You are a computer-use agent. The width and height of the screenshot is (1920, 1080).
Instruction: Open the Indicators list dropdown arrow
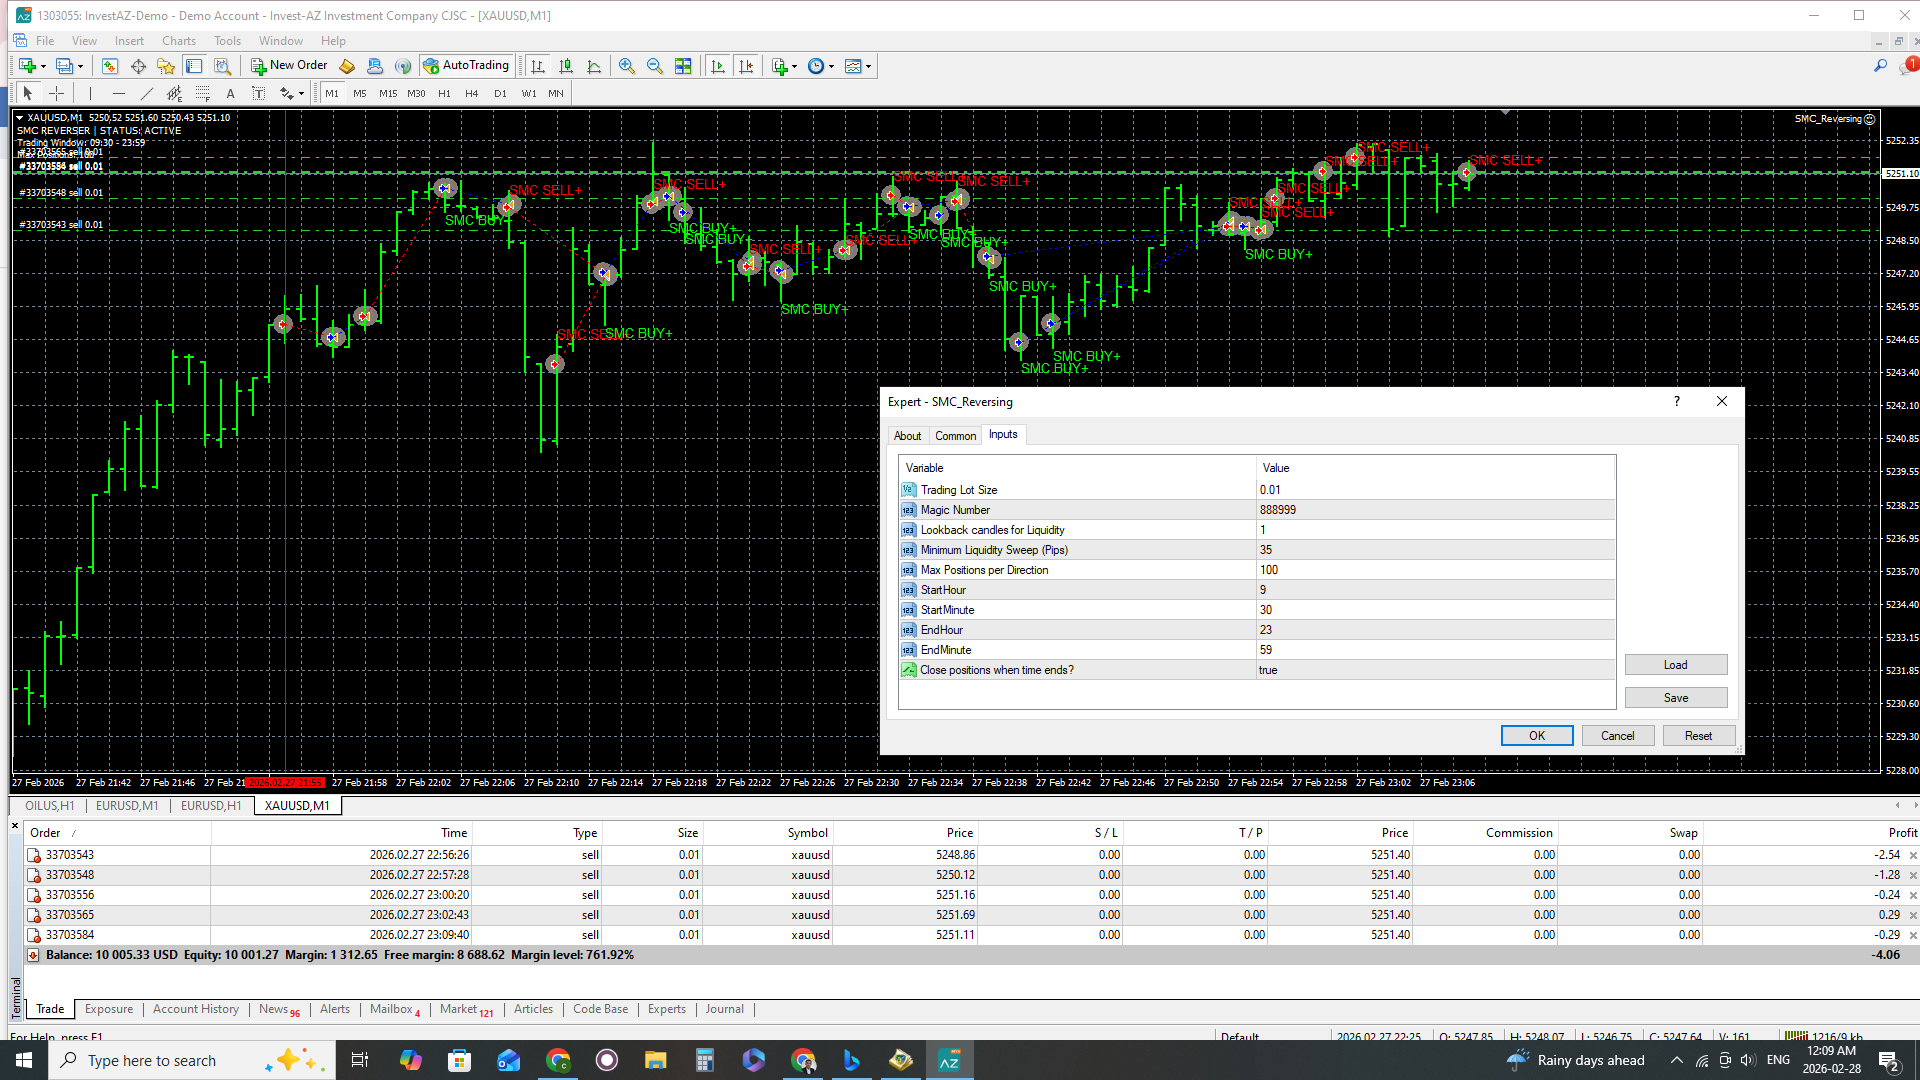pos(795,67)
